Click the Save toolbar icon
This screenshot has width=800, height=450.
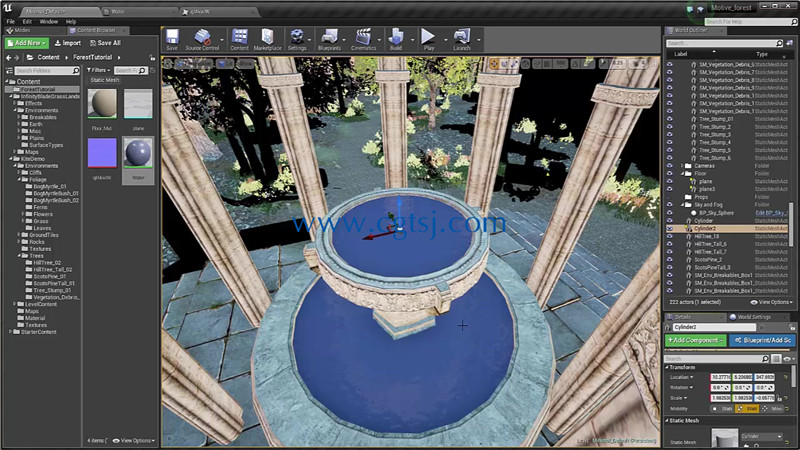[172, 39]
